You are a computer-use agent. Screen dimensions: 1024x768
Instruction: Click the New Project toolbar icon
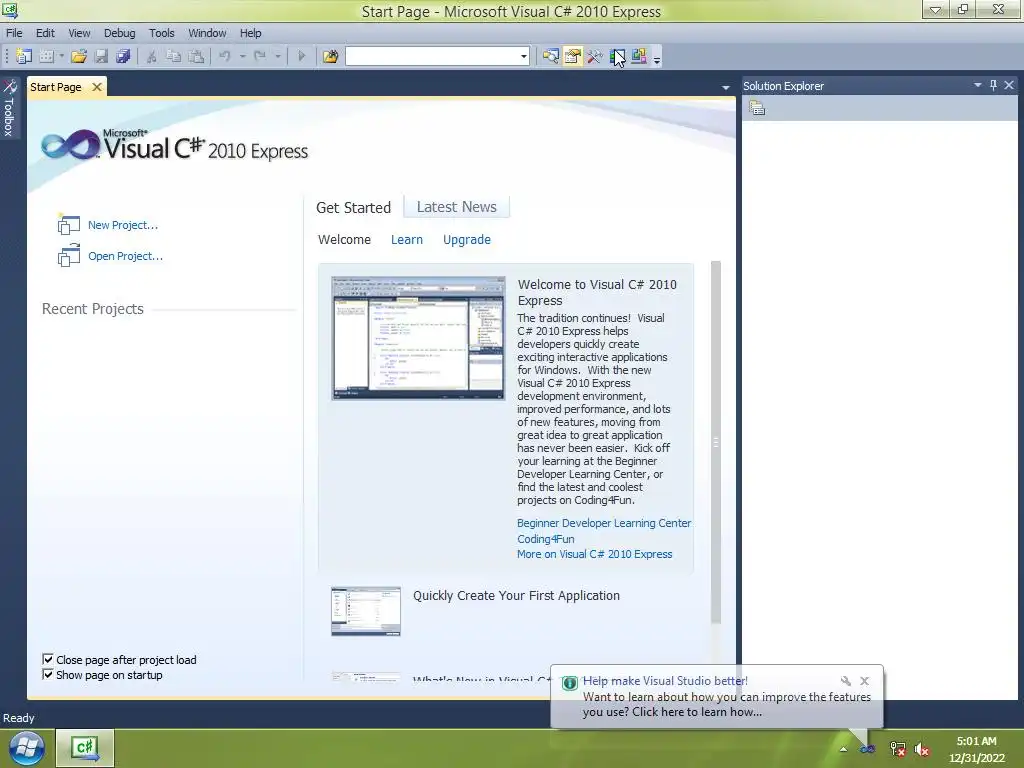tap(24, 56)
